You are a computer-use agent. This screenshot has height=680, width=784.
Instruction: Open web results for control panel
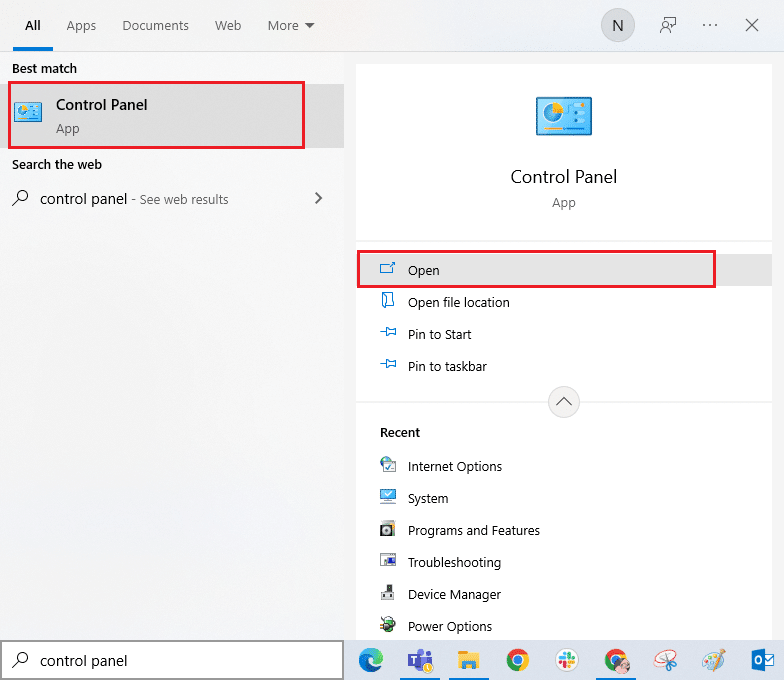pos(172,199)
